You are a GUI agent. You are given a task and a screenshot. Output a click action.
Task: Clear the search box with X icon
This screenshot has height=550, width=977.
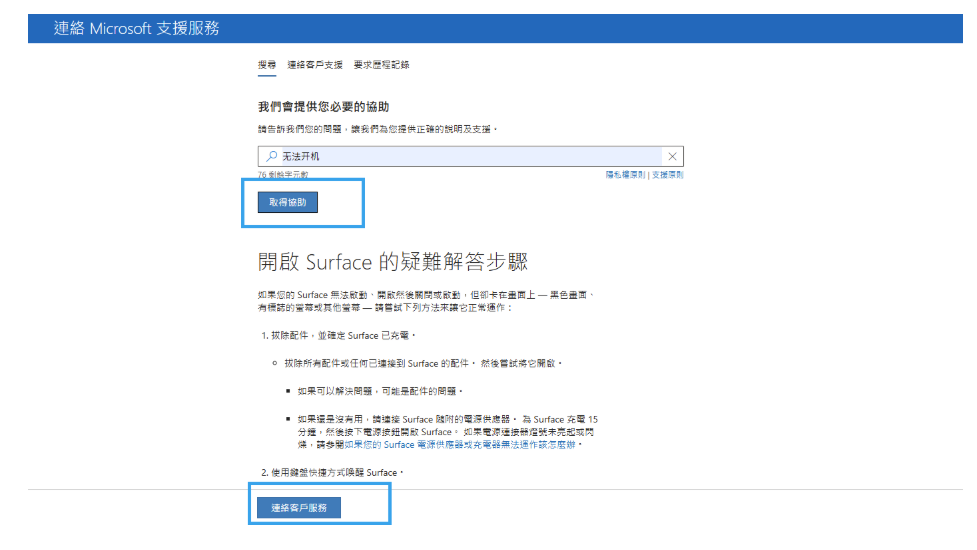click(672, 156)
